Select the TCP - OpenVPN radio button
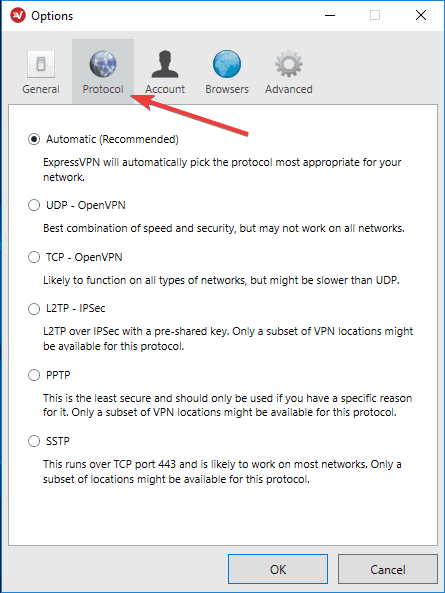 tap(34, 257)
